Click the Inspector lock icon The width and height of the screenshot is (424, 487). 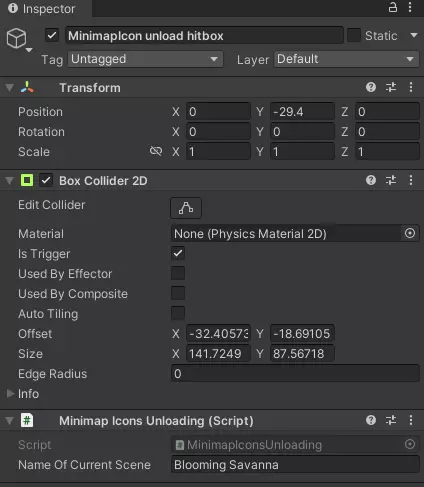pos(393,7)
